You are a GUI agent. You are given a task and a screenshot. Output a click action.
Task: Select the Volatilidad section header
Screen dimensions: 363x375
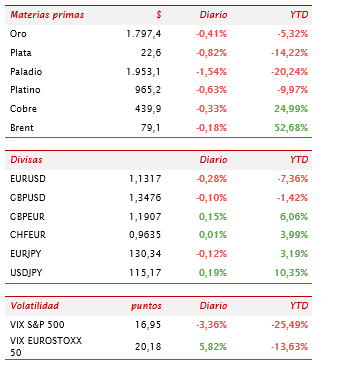click(x=35, y=306)
